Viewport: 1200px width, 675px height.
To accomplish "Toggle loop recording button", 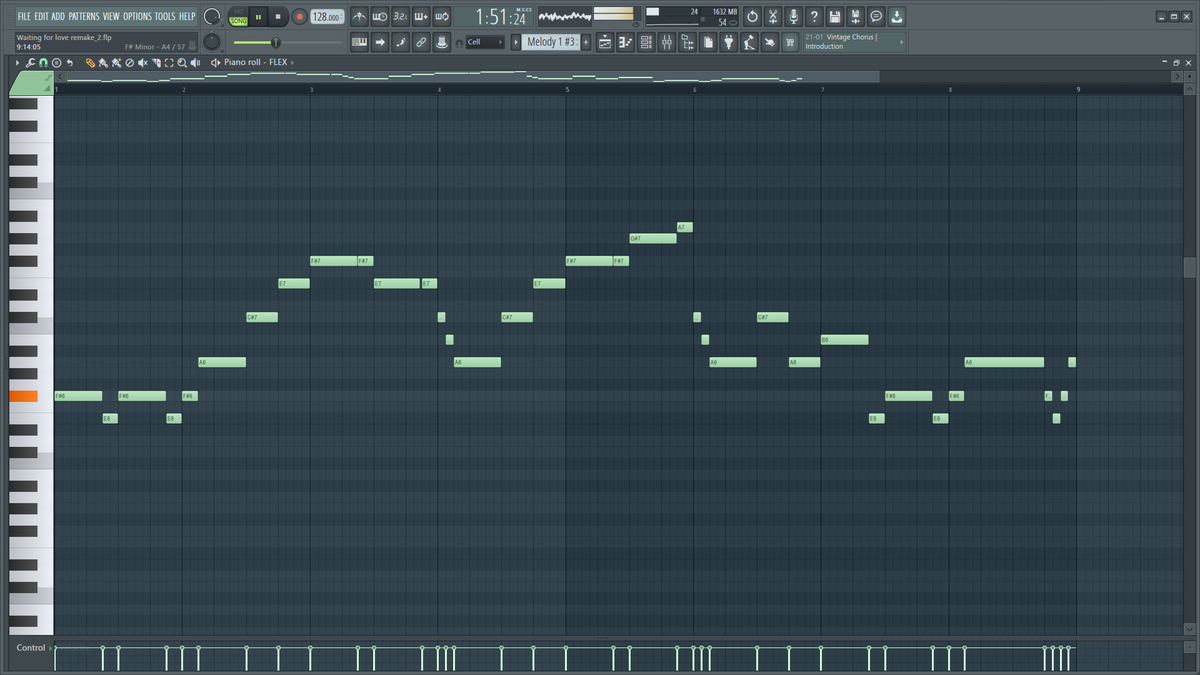I will [x=442, y=17].
